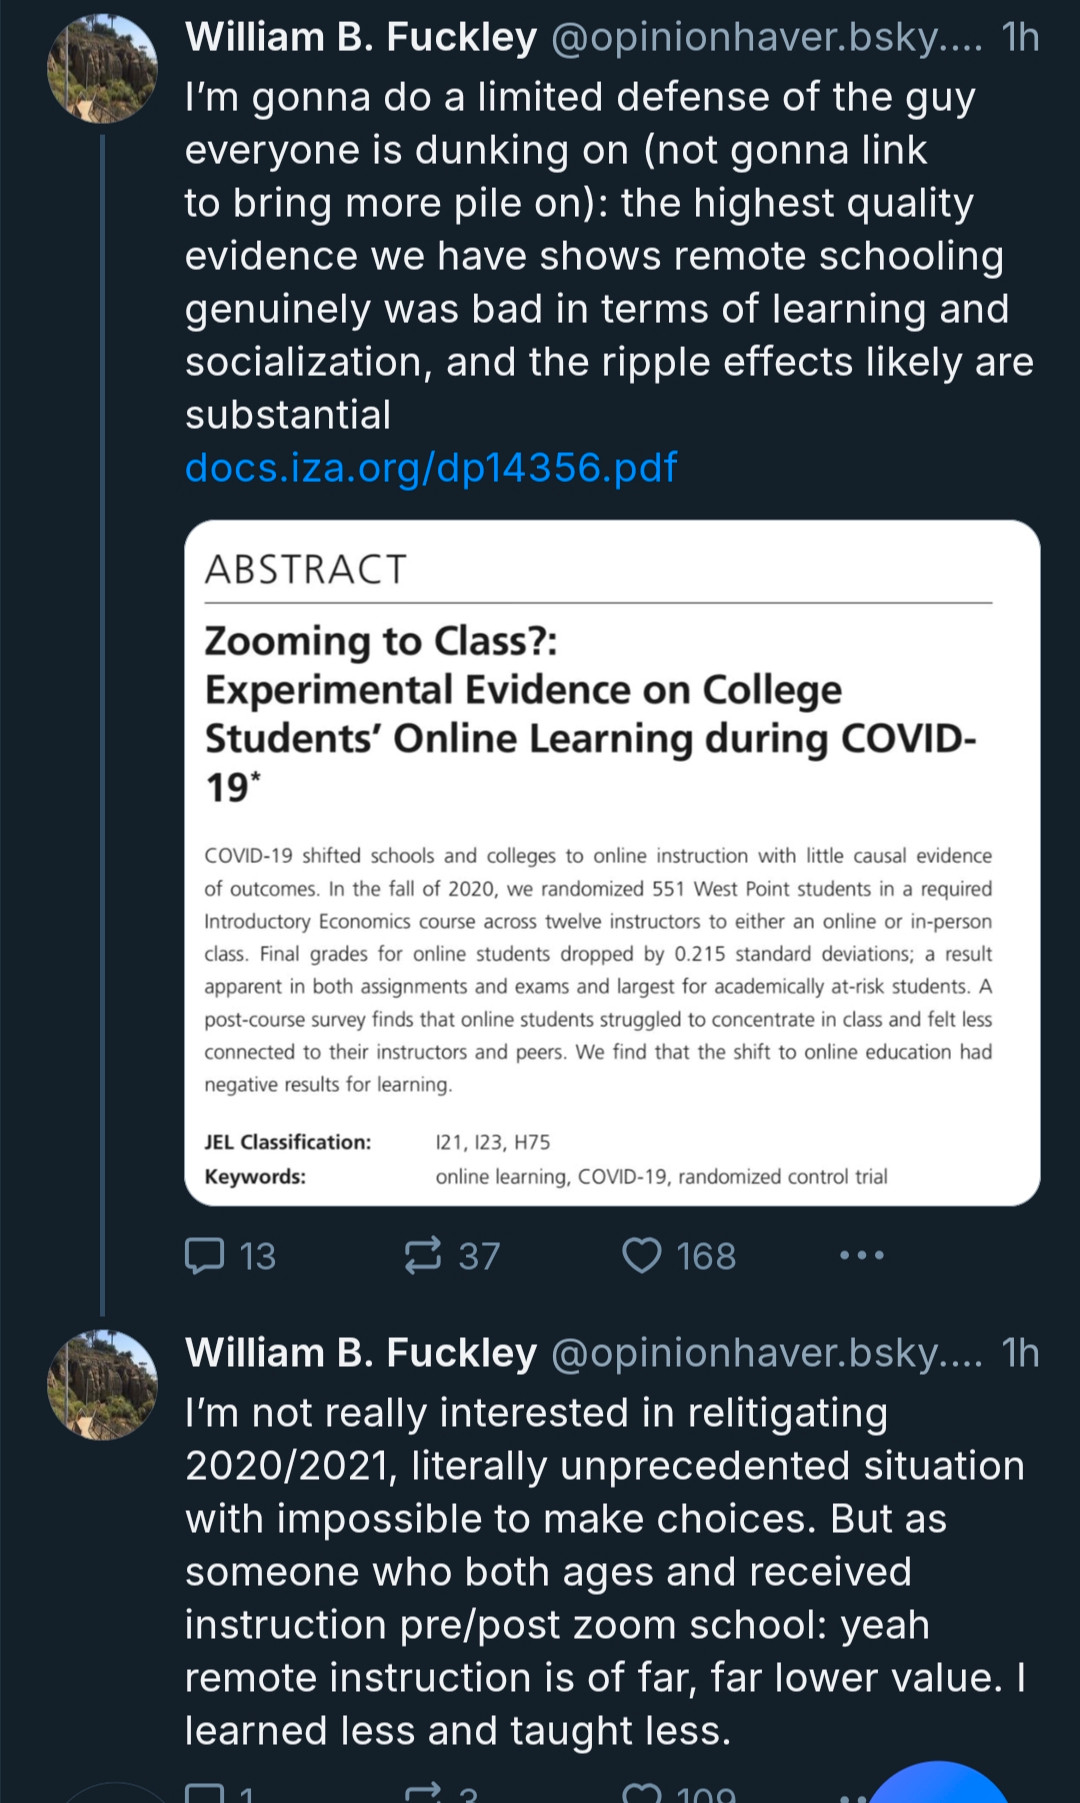
Task: Click the 1h timestamp on first post
Action: [1020, 37]
